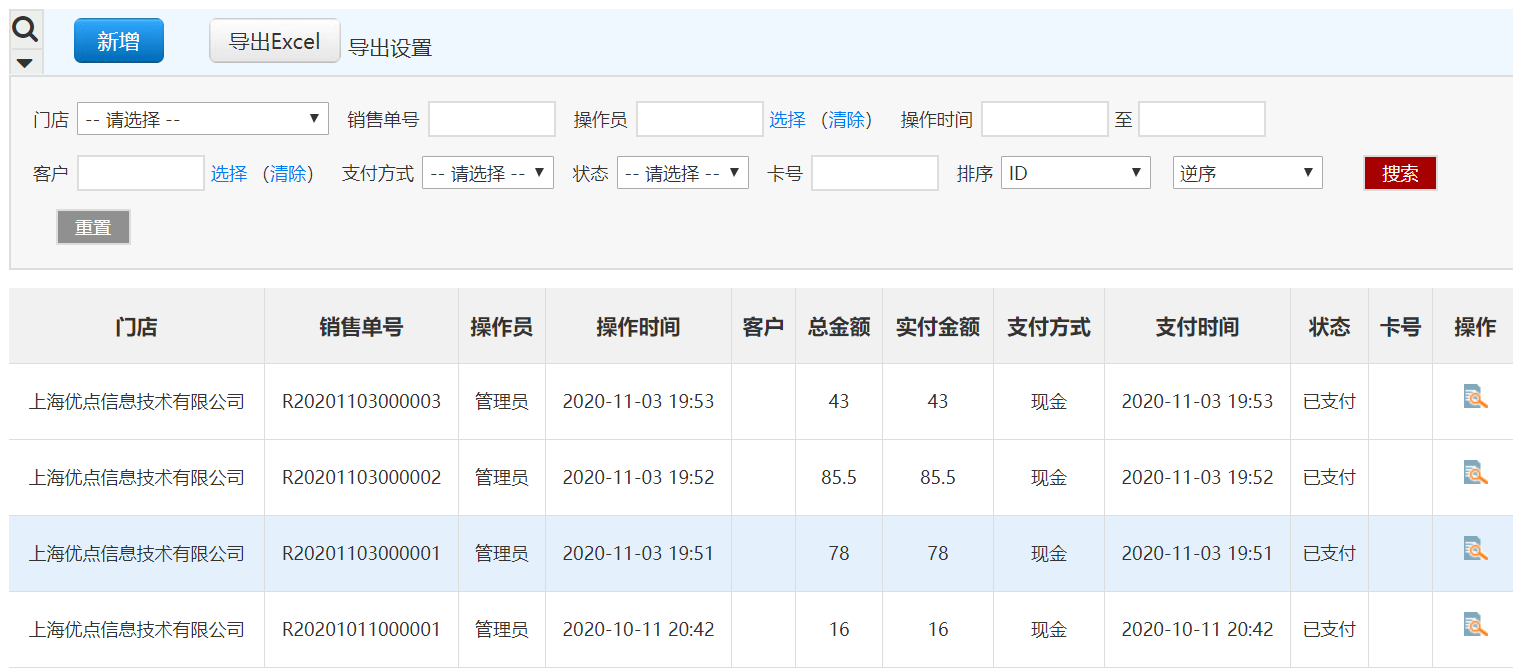Click 现金 in the R20201103000001 row

[1049, 553]
